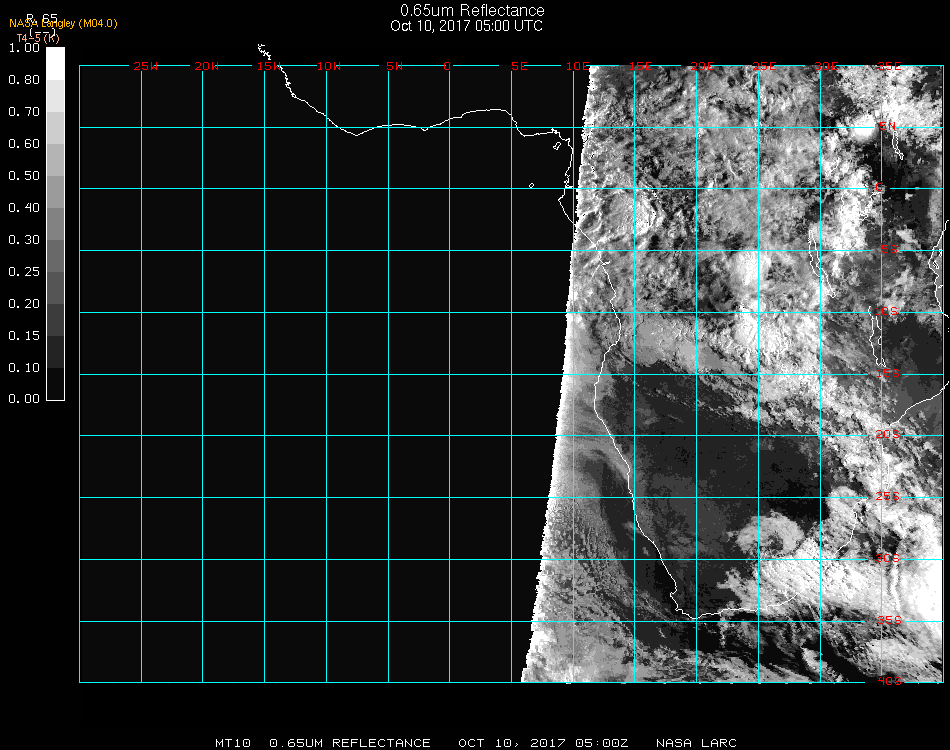
Task: Click the 10S latitude label
Action: click(x=888, y=312)
